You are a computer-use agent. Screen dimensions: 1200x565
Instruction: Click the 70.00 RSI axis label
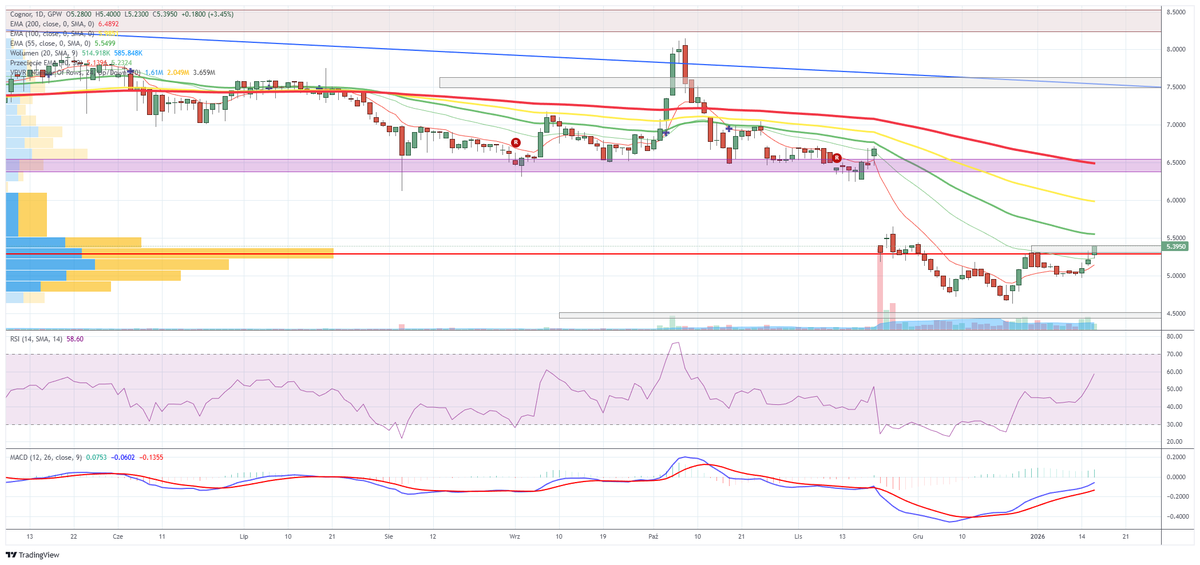[x=1174, y=354]
